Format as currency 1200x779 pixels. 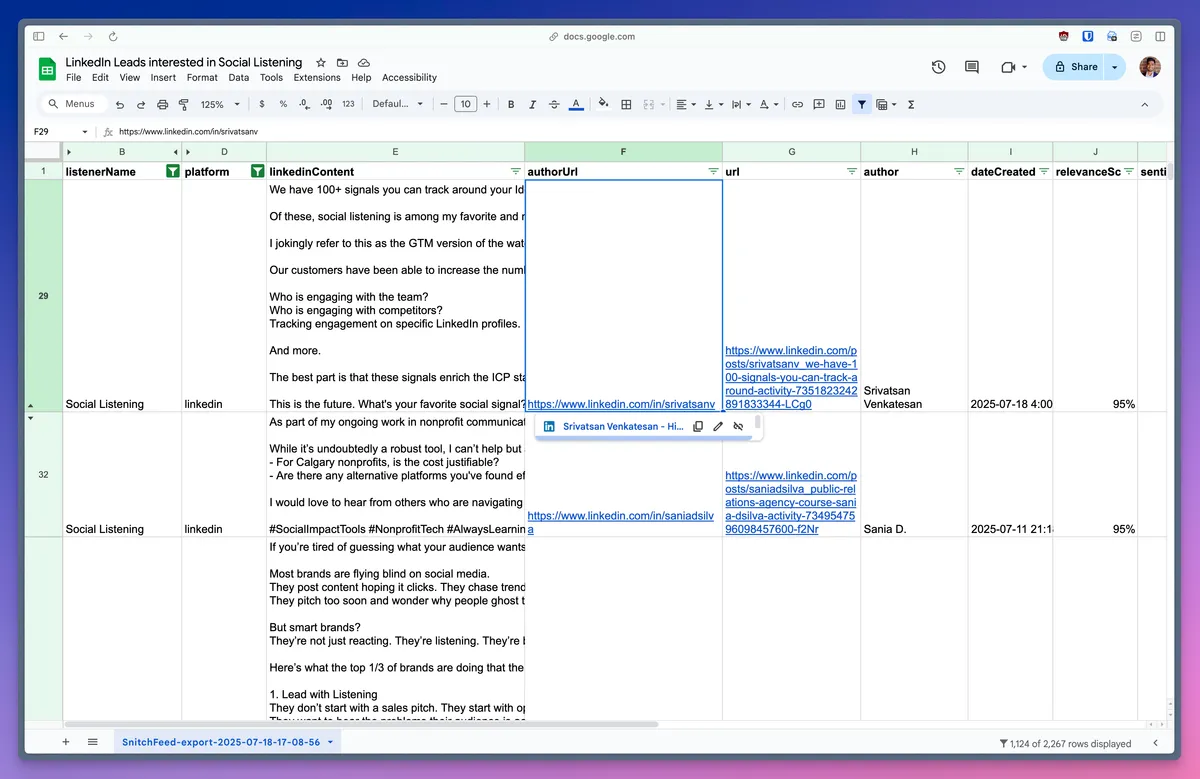tap(262, 104)
